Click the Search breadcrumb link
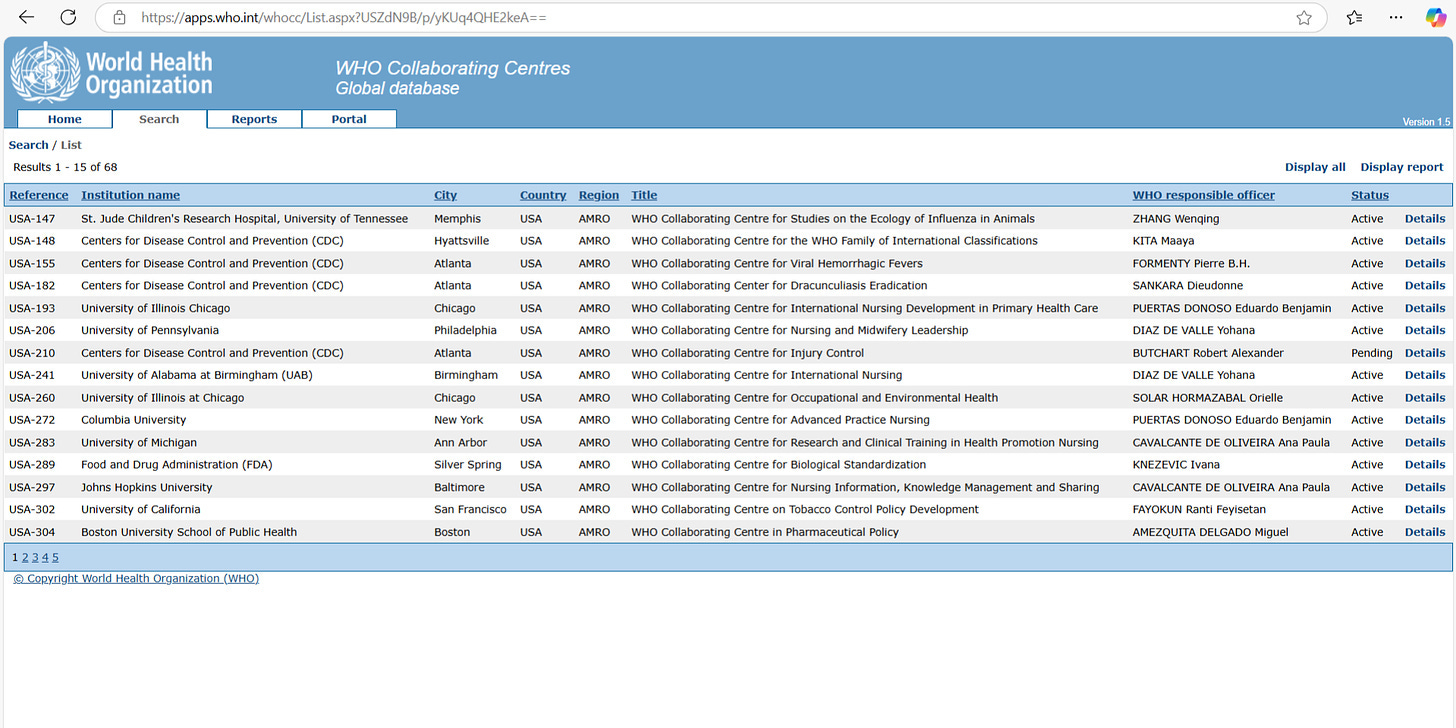Screen dimensions: 1456x728 tap(29, 145)
